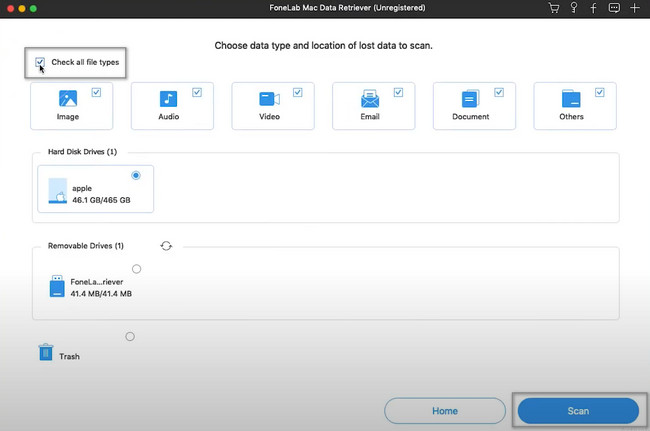Image resolution: width=650 pixels, height=431 pixels.
Task: Select the Trash location radio button
Action: 130,337
